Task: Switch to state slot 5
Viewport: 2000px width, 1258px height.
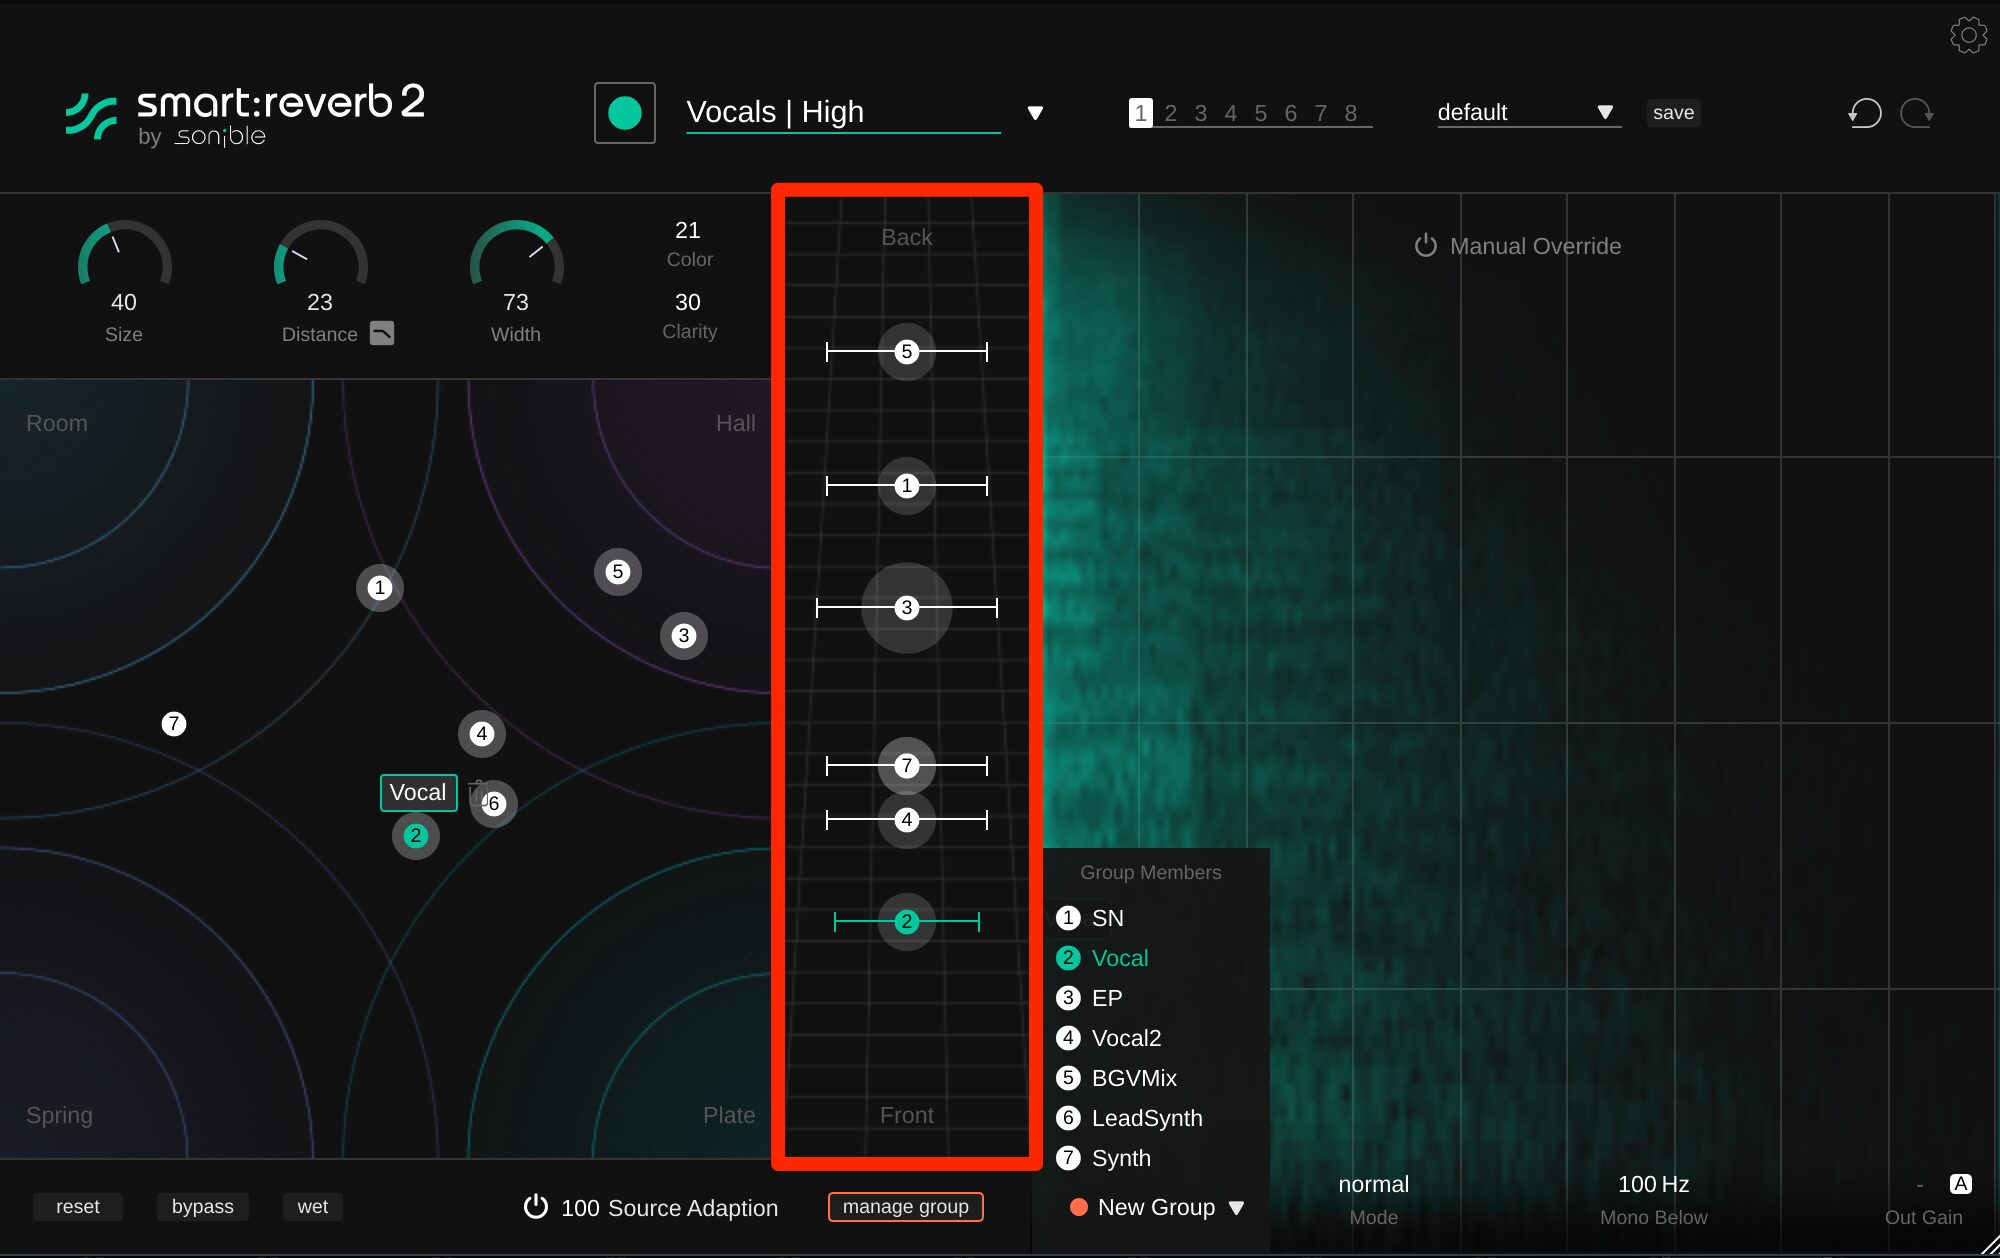Action: click(x=1261, y=113)
